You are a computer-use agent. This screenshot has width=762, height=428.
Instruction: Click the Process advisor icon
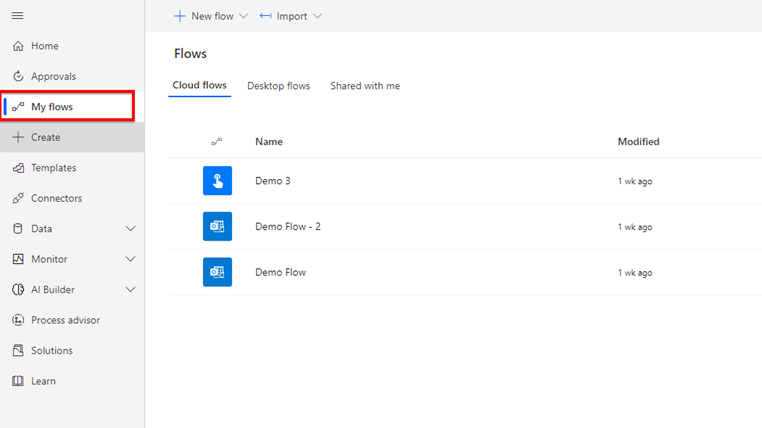tap(18, 320)
